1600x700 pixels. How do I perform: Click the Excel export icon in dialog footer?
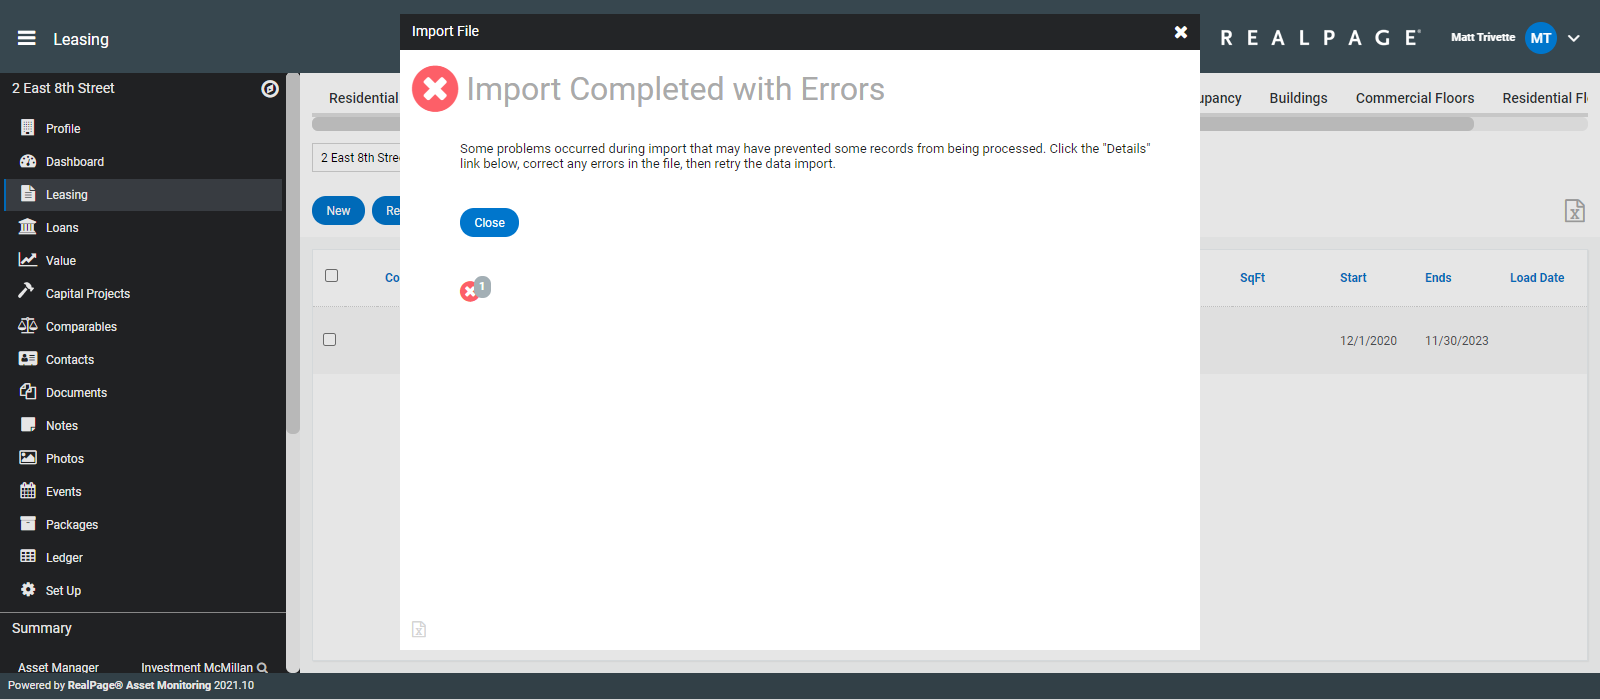419,629
